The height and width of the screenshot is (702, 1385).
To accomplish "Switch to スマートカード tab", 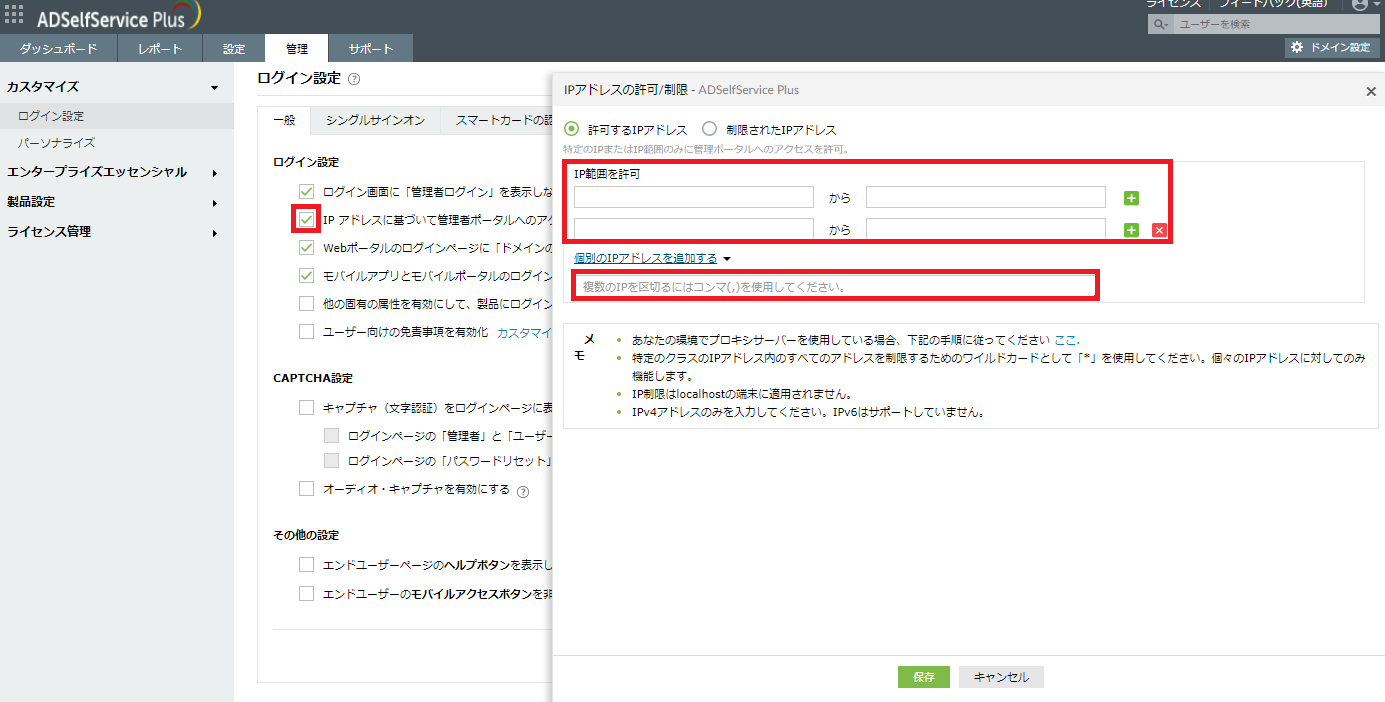I will pyautogui.click(x=498, y=120).
